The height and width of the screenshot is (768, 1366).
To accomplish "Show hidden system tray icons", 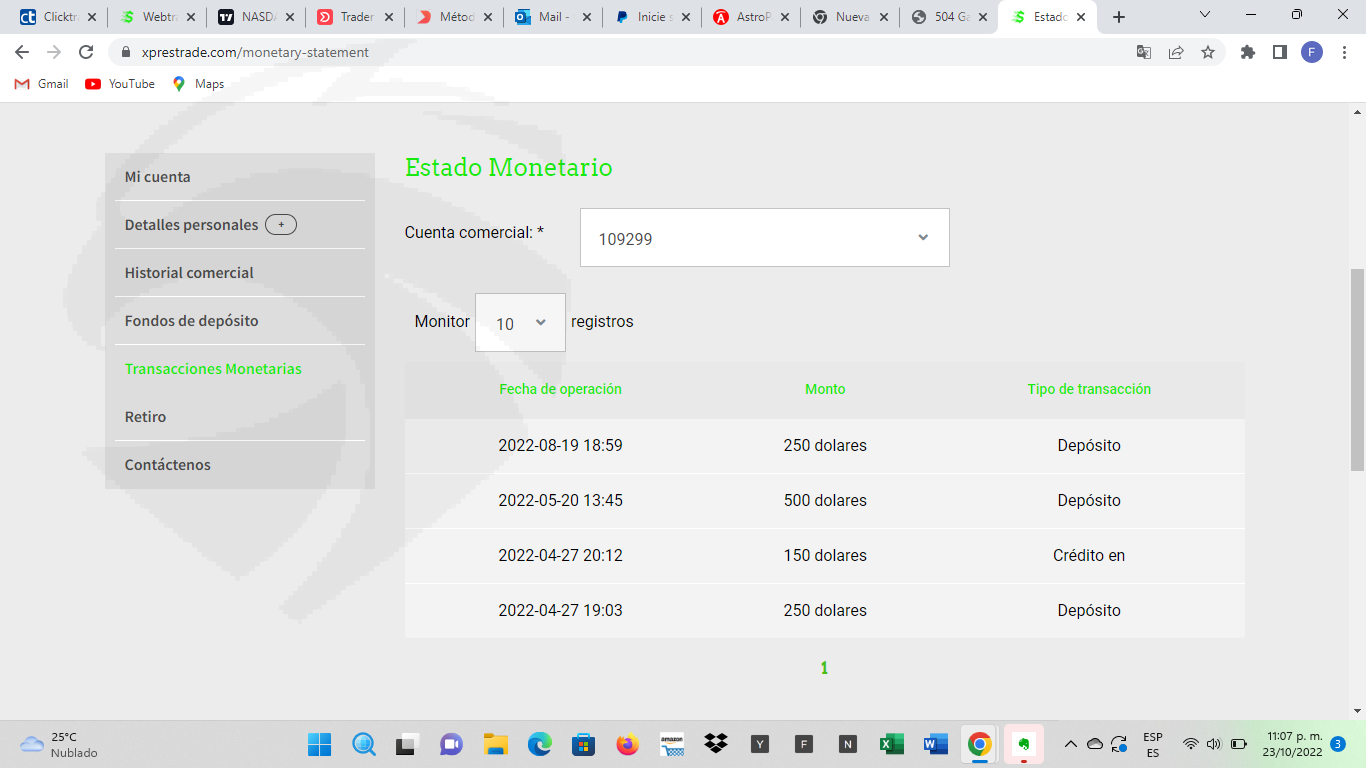I will coord(1070,744).
